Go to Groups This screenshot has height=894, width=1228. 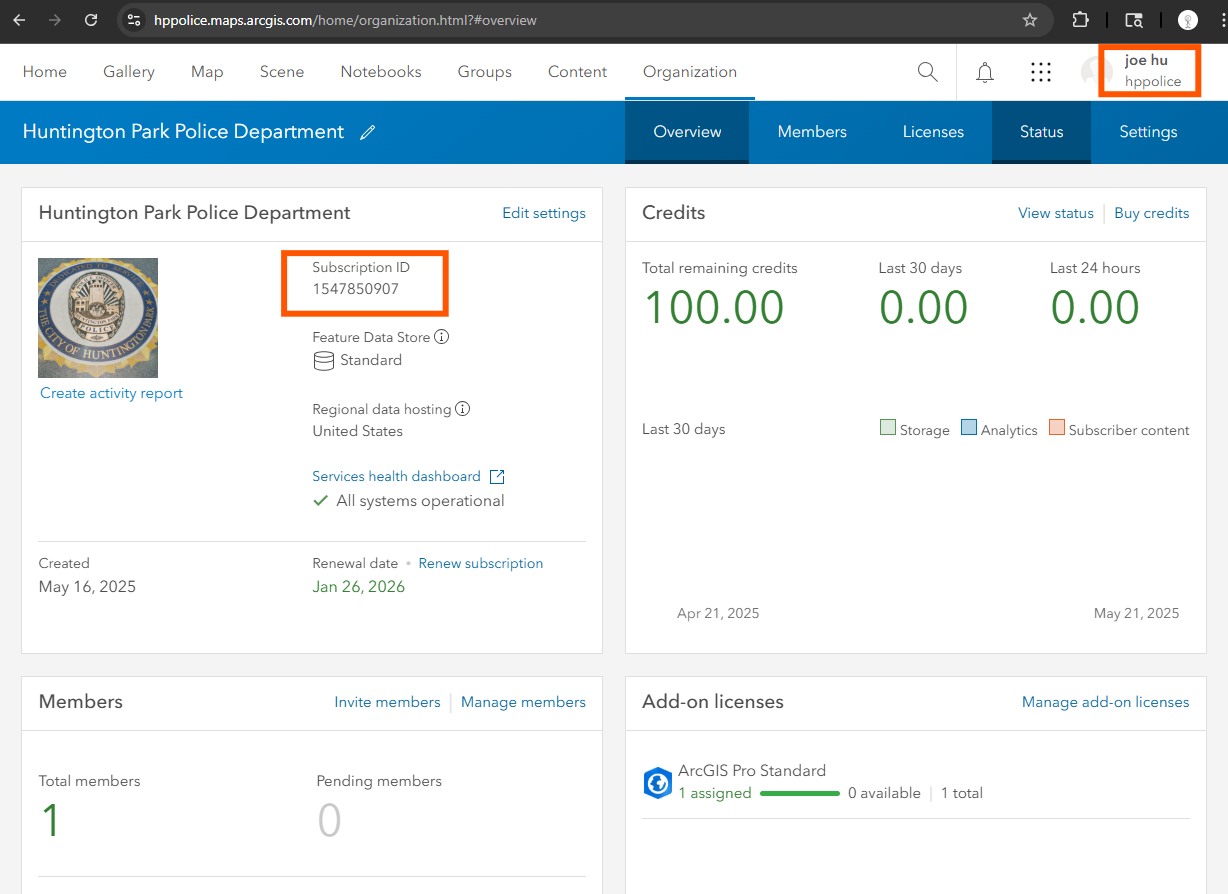(x=485, y=72)
